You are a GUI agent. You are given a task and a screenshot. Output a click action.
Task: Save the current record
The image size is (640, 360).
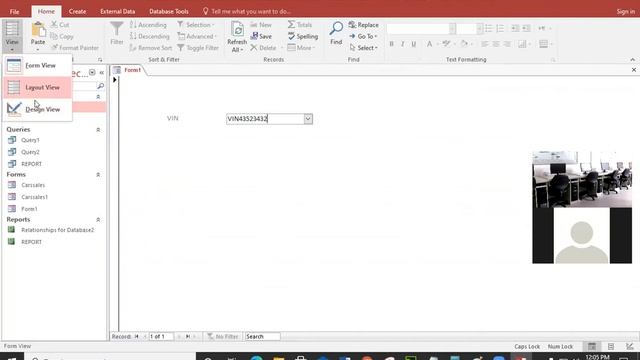261,36
